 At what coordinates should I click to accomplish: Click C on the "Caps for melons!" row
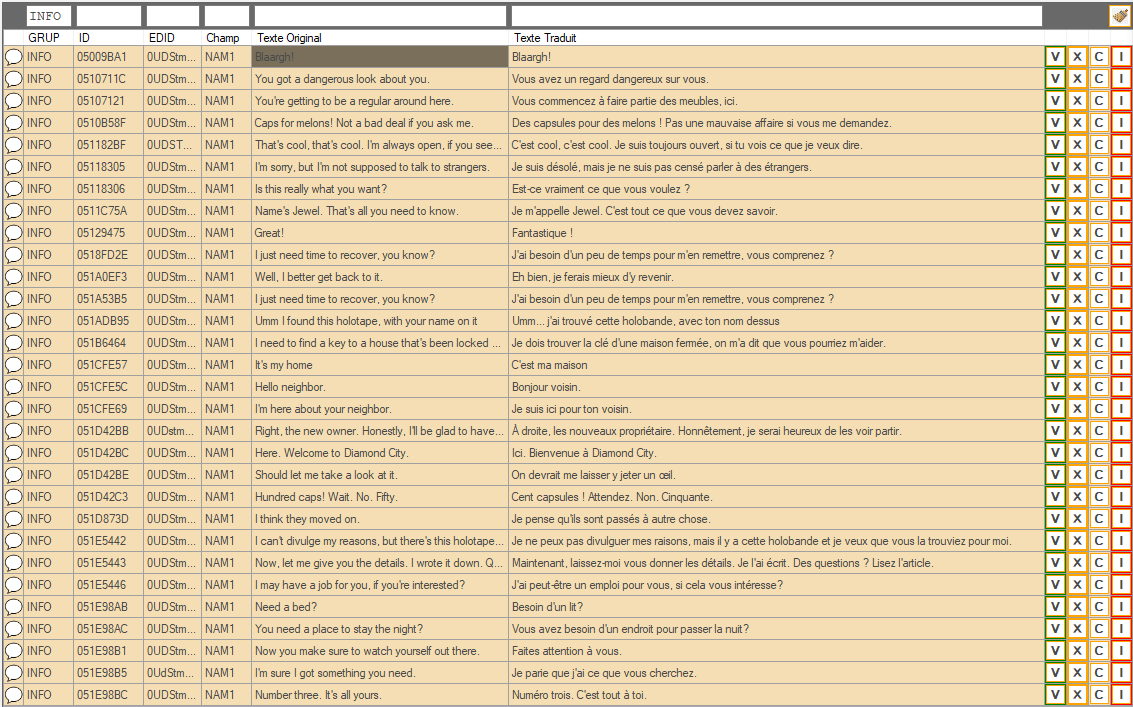pos(1098,123)
